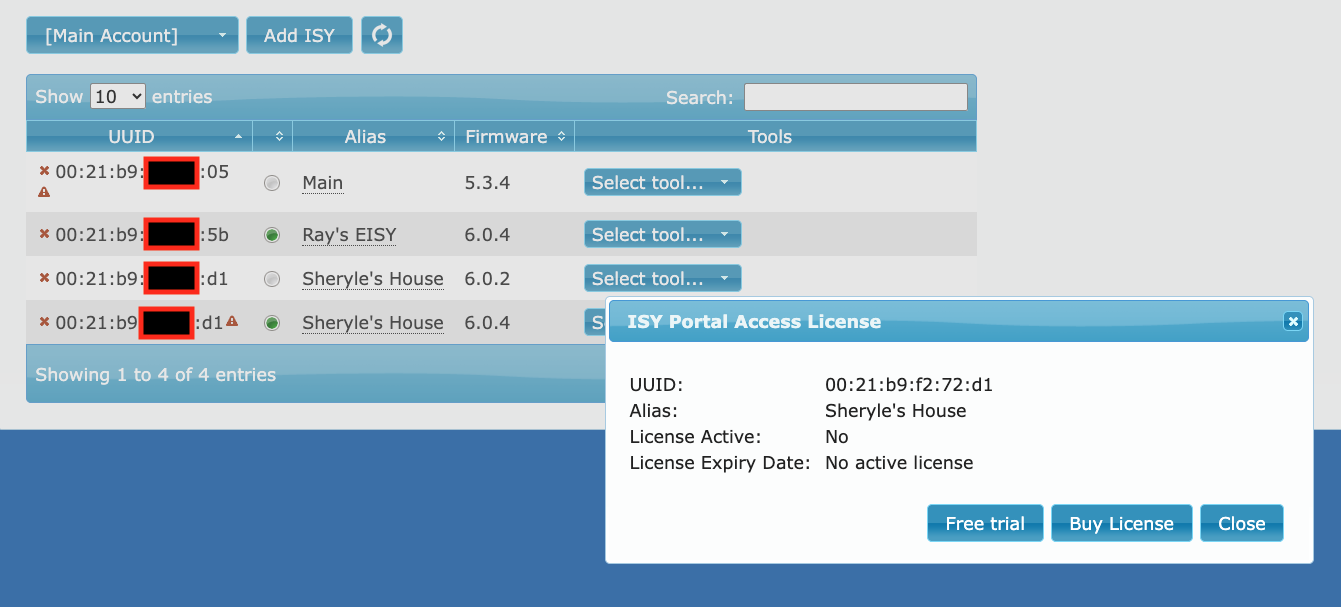Click the warning triangle under the Main UUID
1341x607 pixels.
(x=44, y=192)
